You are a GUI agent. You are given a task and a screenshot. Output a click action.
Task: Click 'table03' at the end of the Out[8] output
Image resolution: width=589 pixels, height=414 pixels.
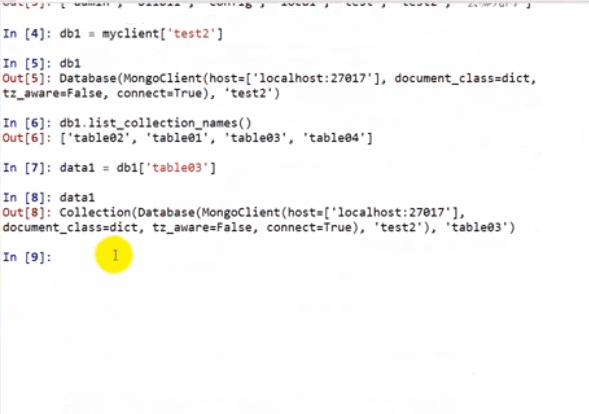[477, 228]
